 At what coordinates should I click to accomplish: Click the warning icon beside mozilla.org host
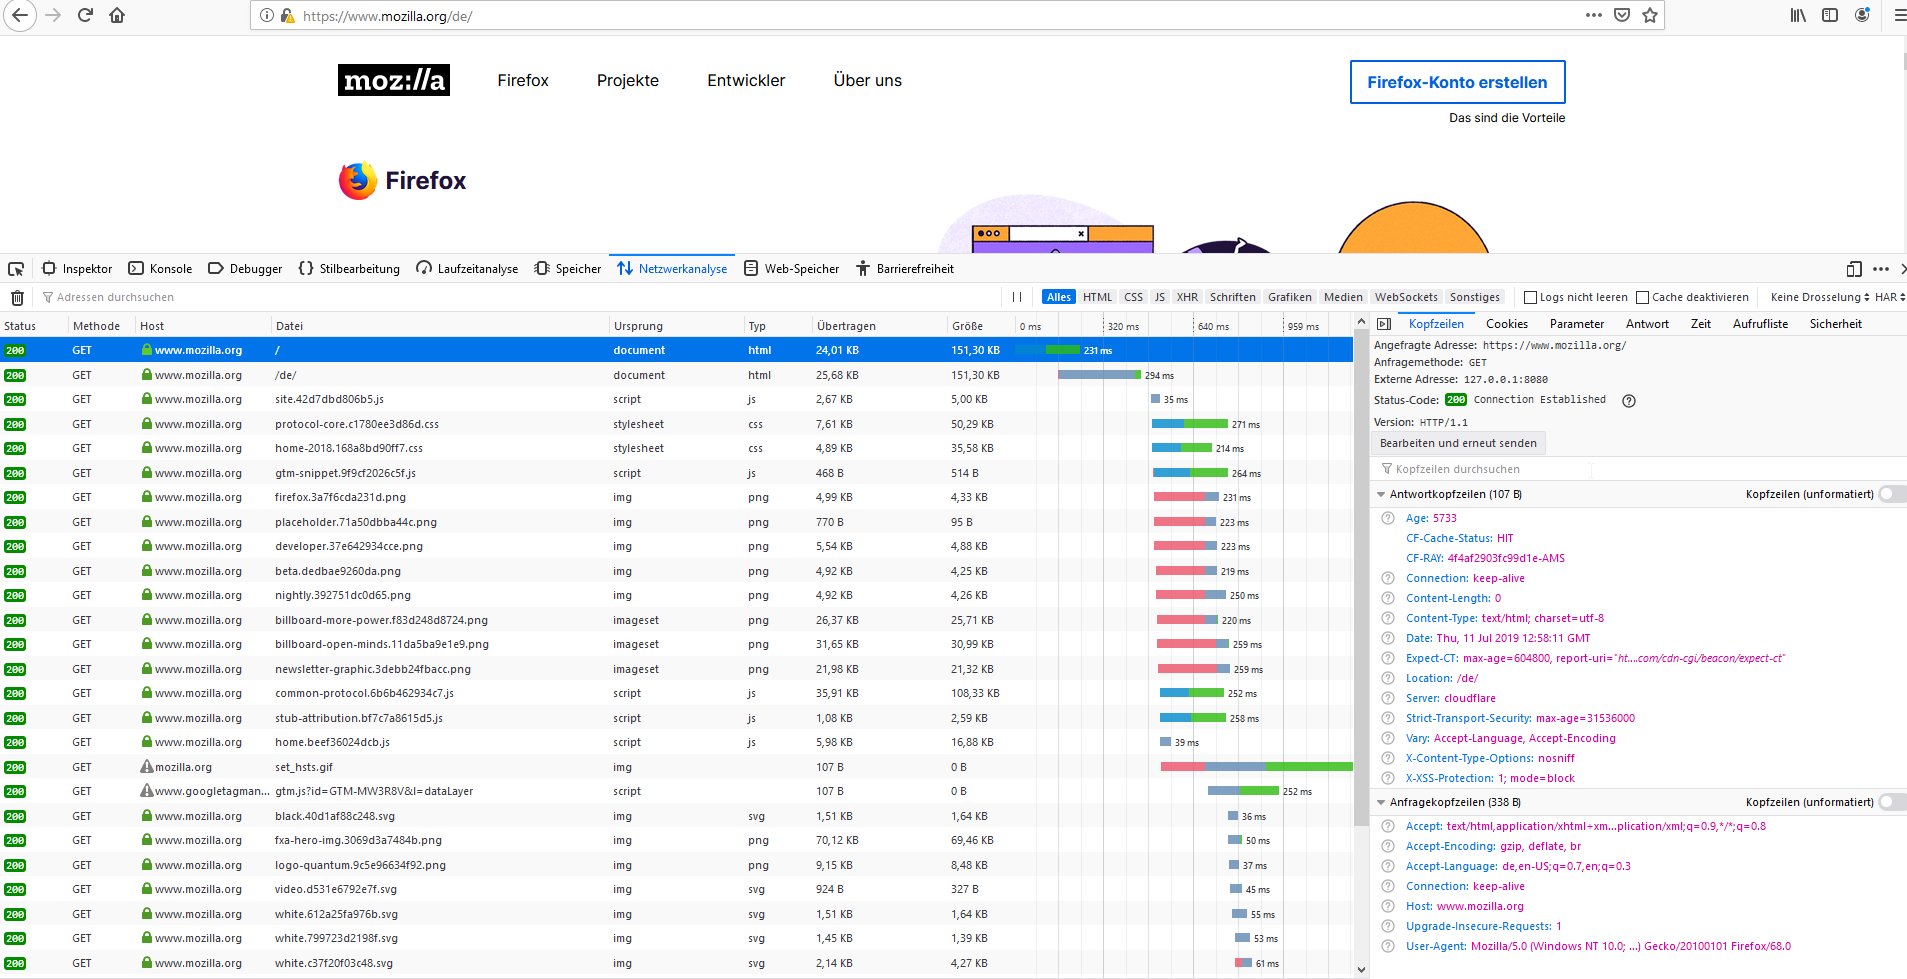click(x=147, y=767)
